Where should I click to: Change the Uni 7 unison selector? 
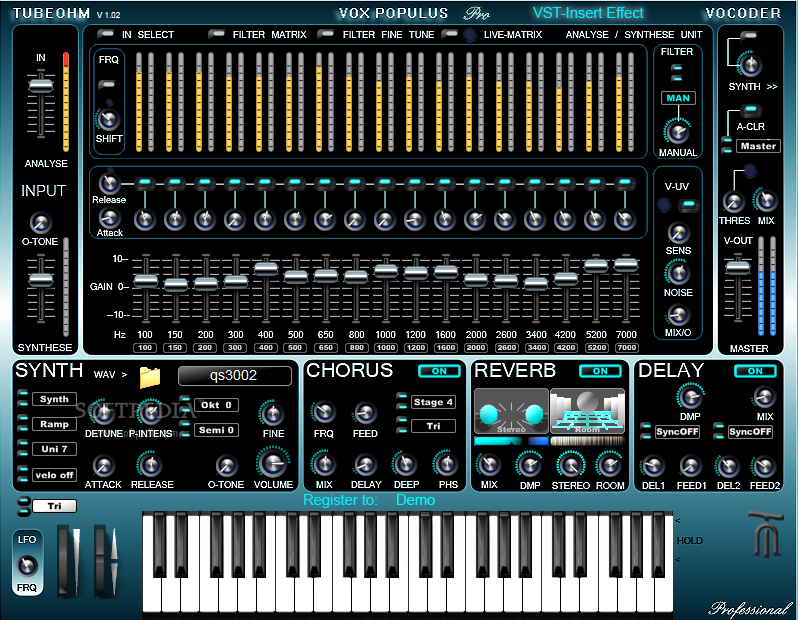(x=54, y=449)
